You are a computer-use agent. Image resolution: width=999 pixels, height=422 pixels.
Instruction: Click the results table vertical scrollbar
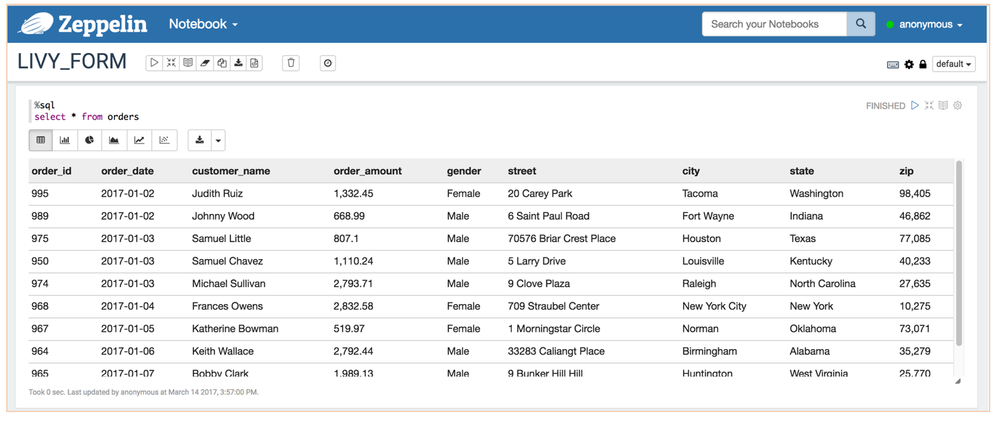tap(959, 255)
